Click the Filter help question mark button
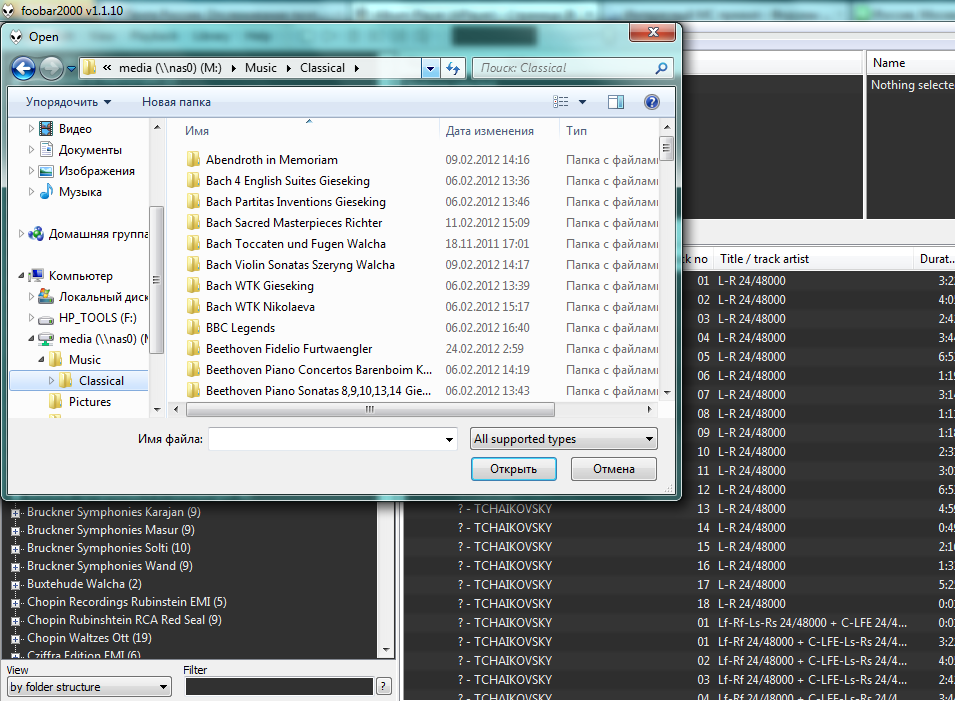The image size is (955, 701). 383,687
